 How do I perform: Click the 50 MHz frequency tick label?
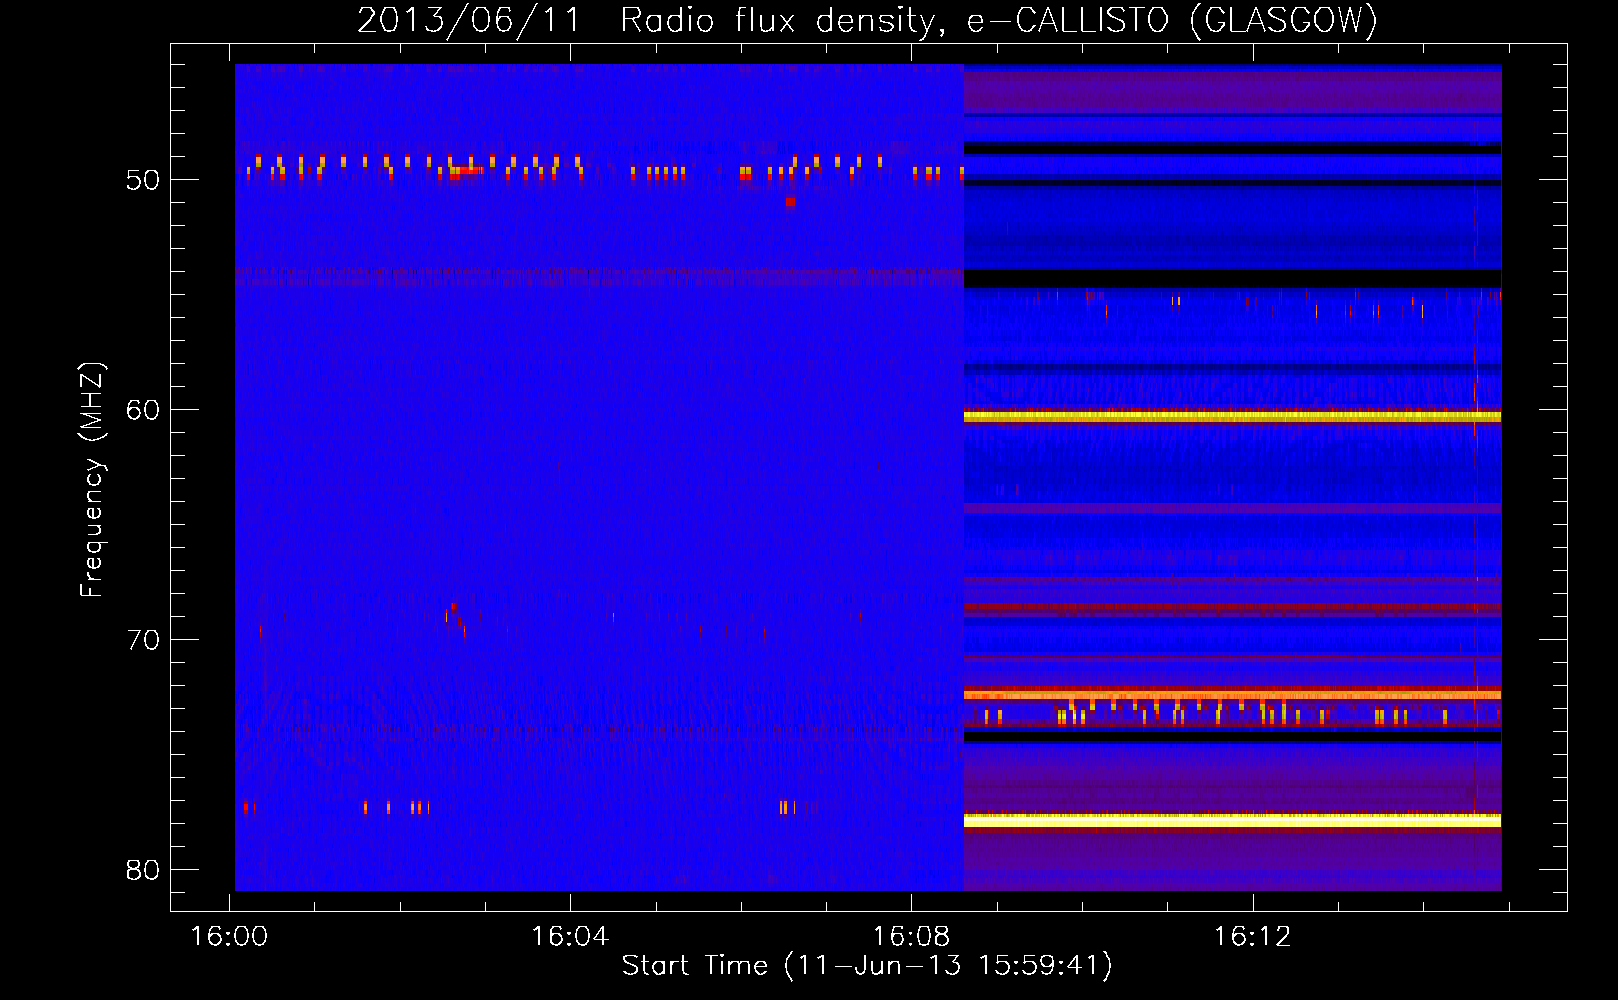143,181
